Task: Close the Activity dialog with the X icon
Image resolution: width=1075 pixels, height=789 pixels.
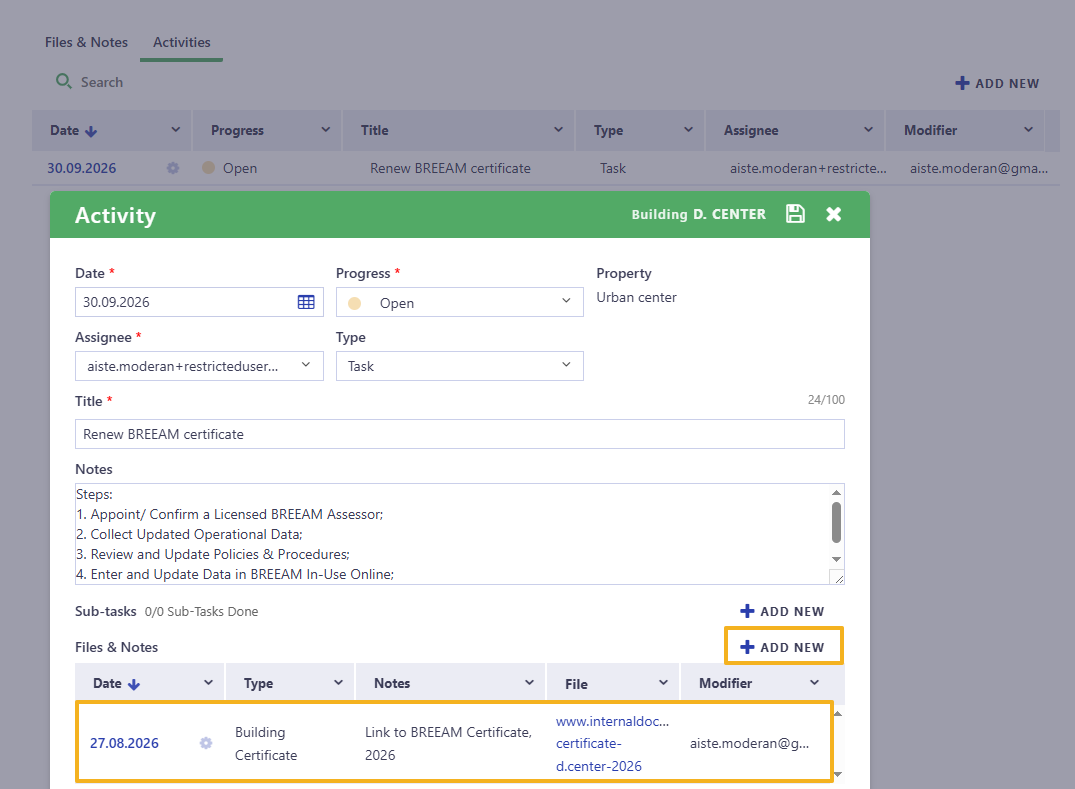Action: point(834,215)
